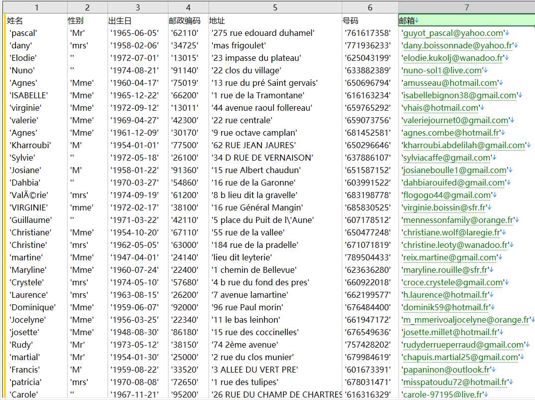Select column 7 header
Viewport: 535px width, 400px height.
466,7
